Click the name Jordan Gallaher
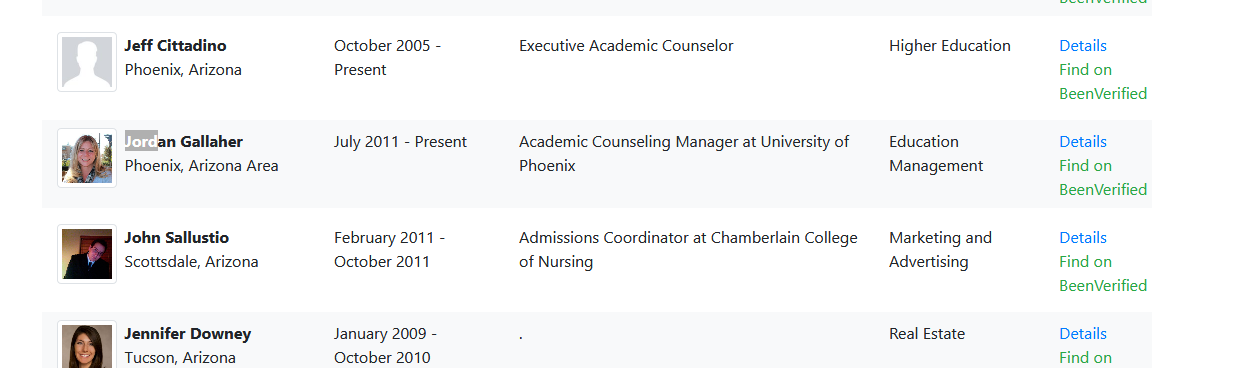1234x368 pixels. point(184,142)
